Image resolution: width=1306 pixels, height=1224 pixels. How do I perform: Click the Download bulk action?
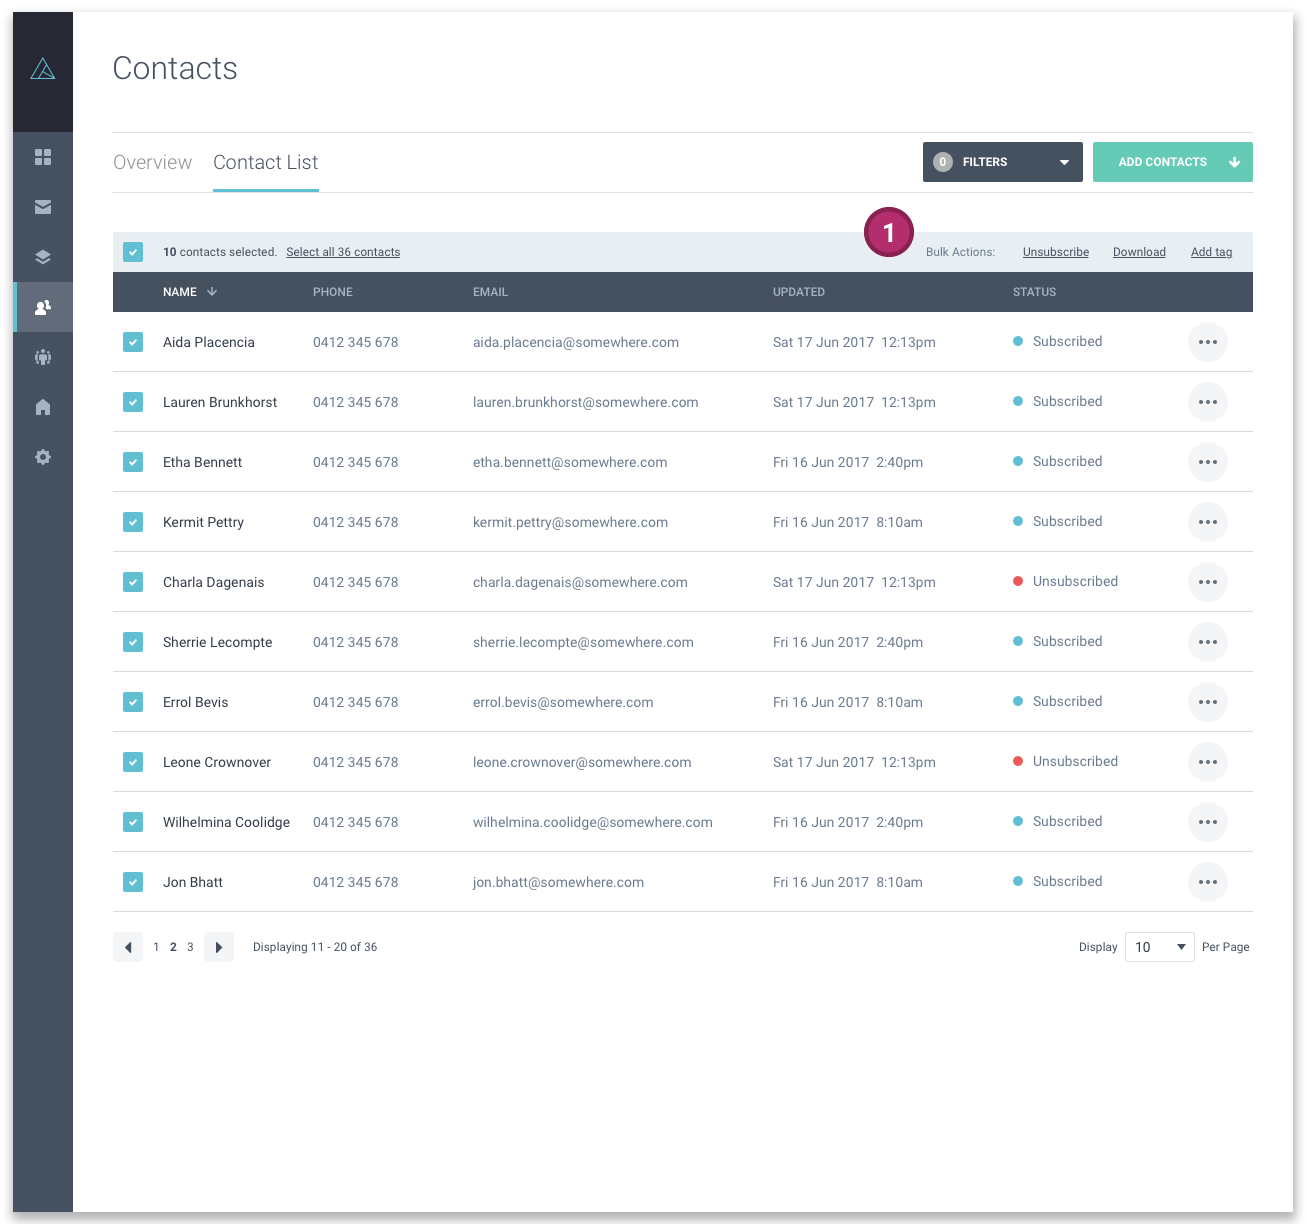pos(1139,252)
